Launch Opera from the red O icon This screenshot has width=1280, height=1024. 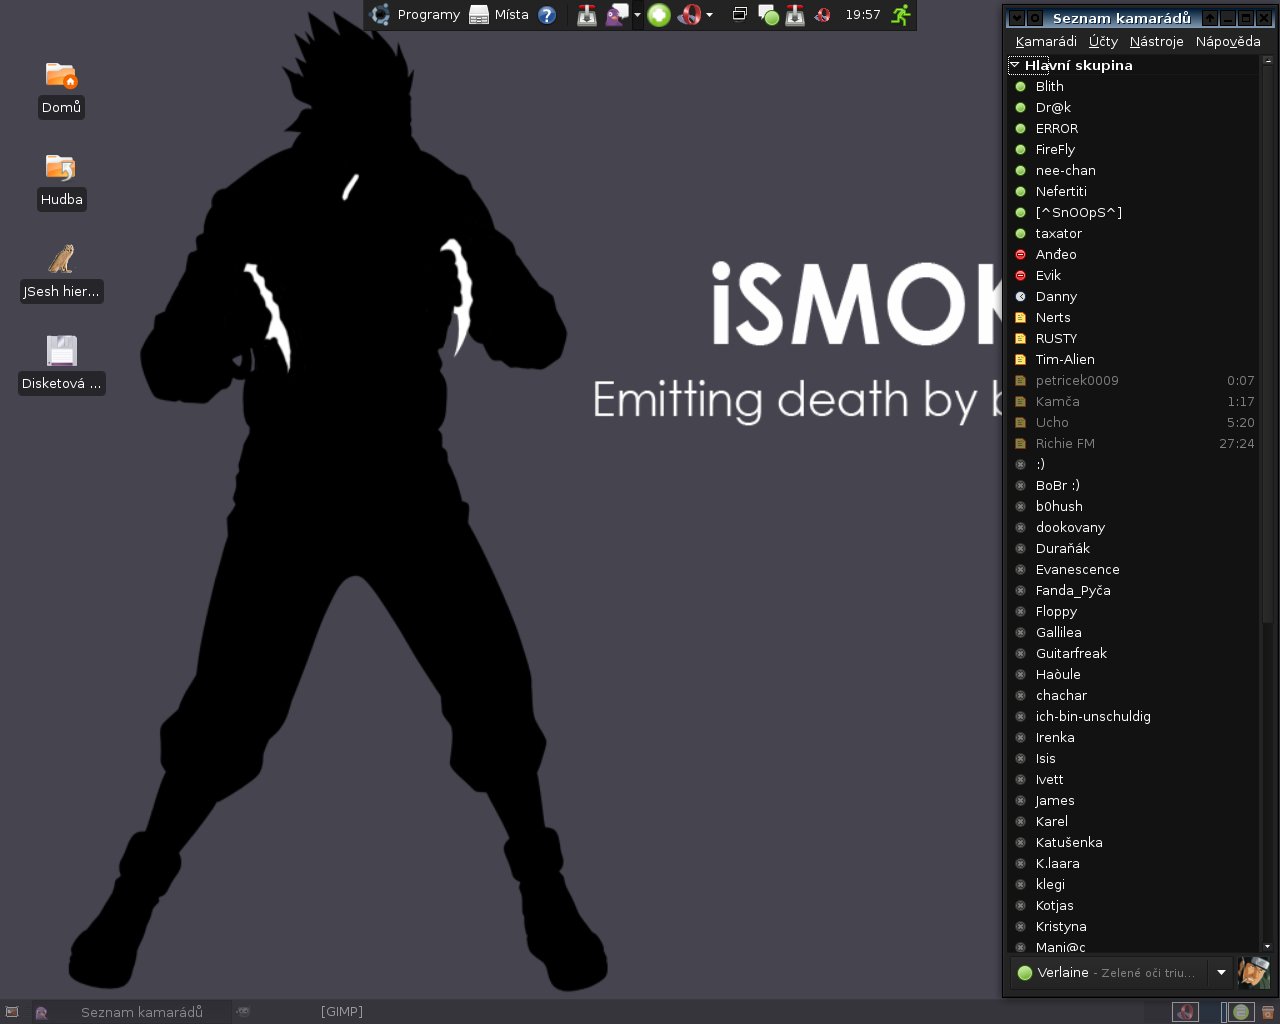pos(690,15)
